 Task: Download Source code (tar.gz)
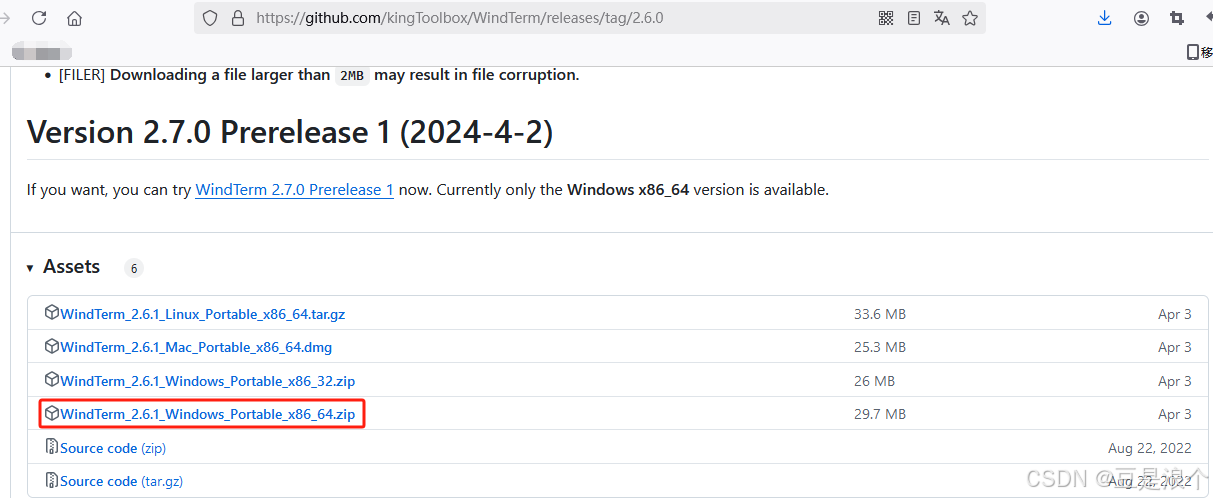[121, 481]
